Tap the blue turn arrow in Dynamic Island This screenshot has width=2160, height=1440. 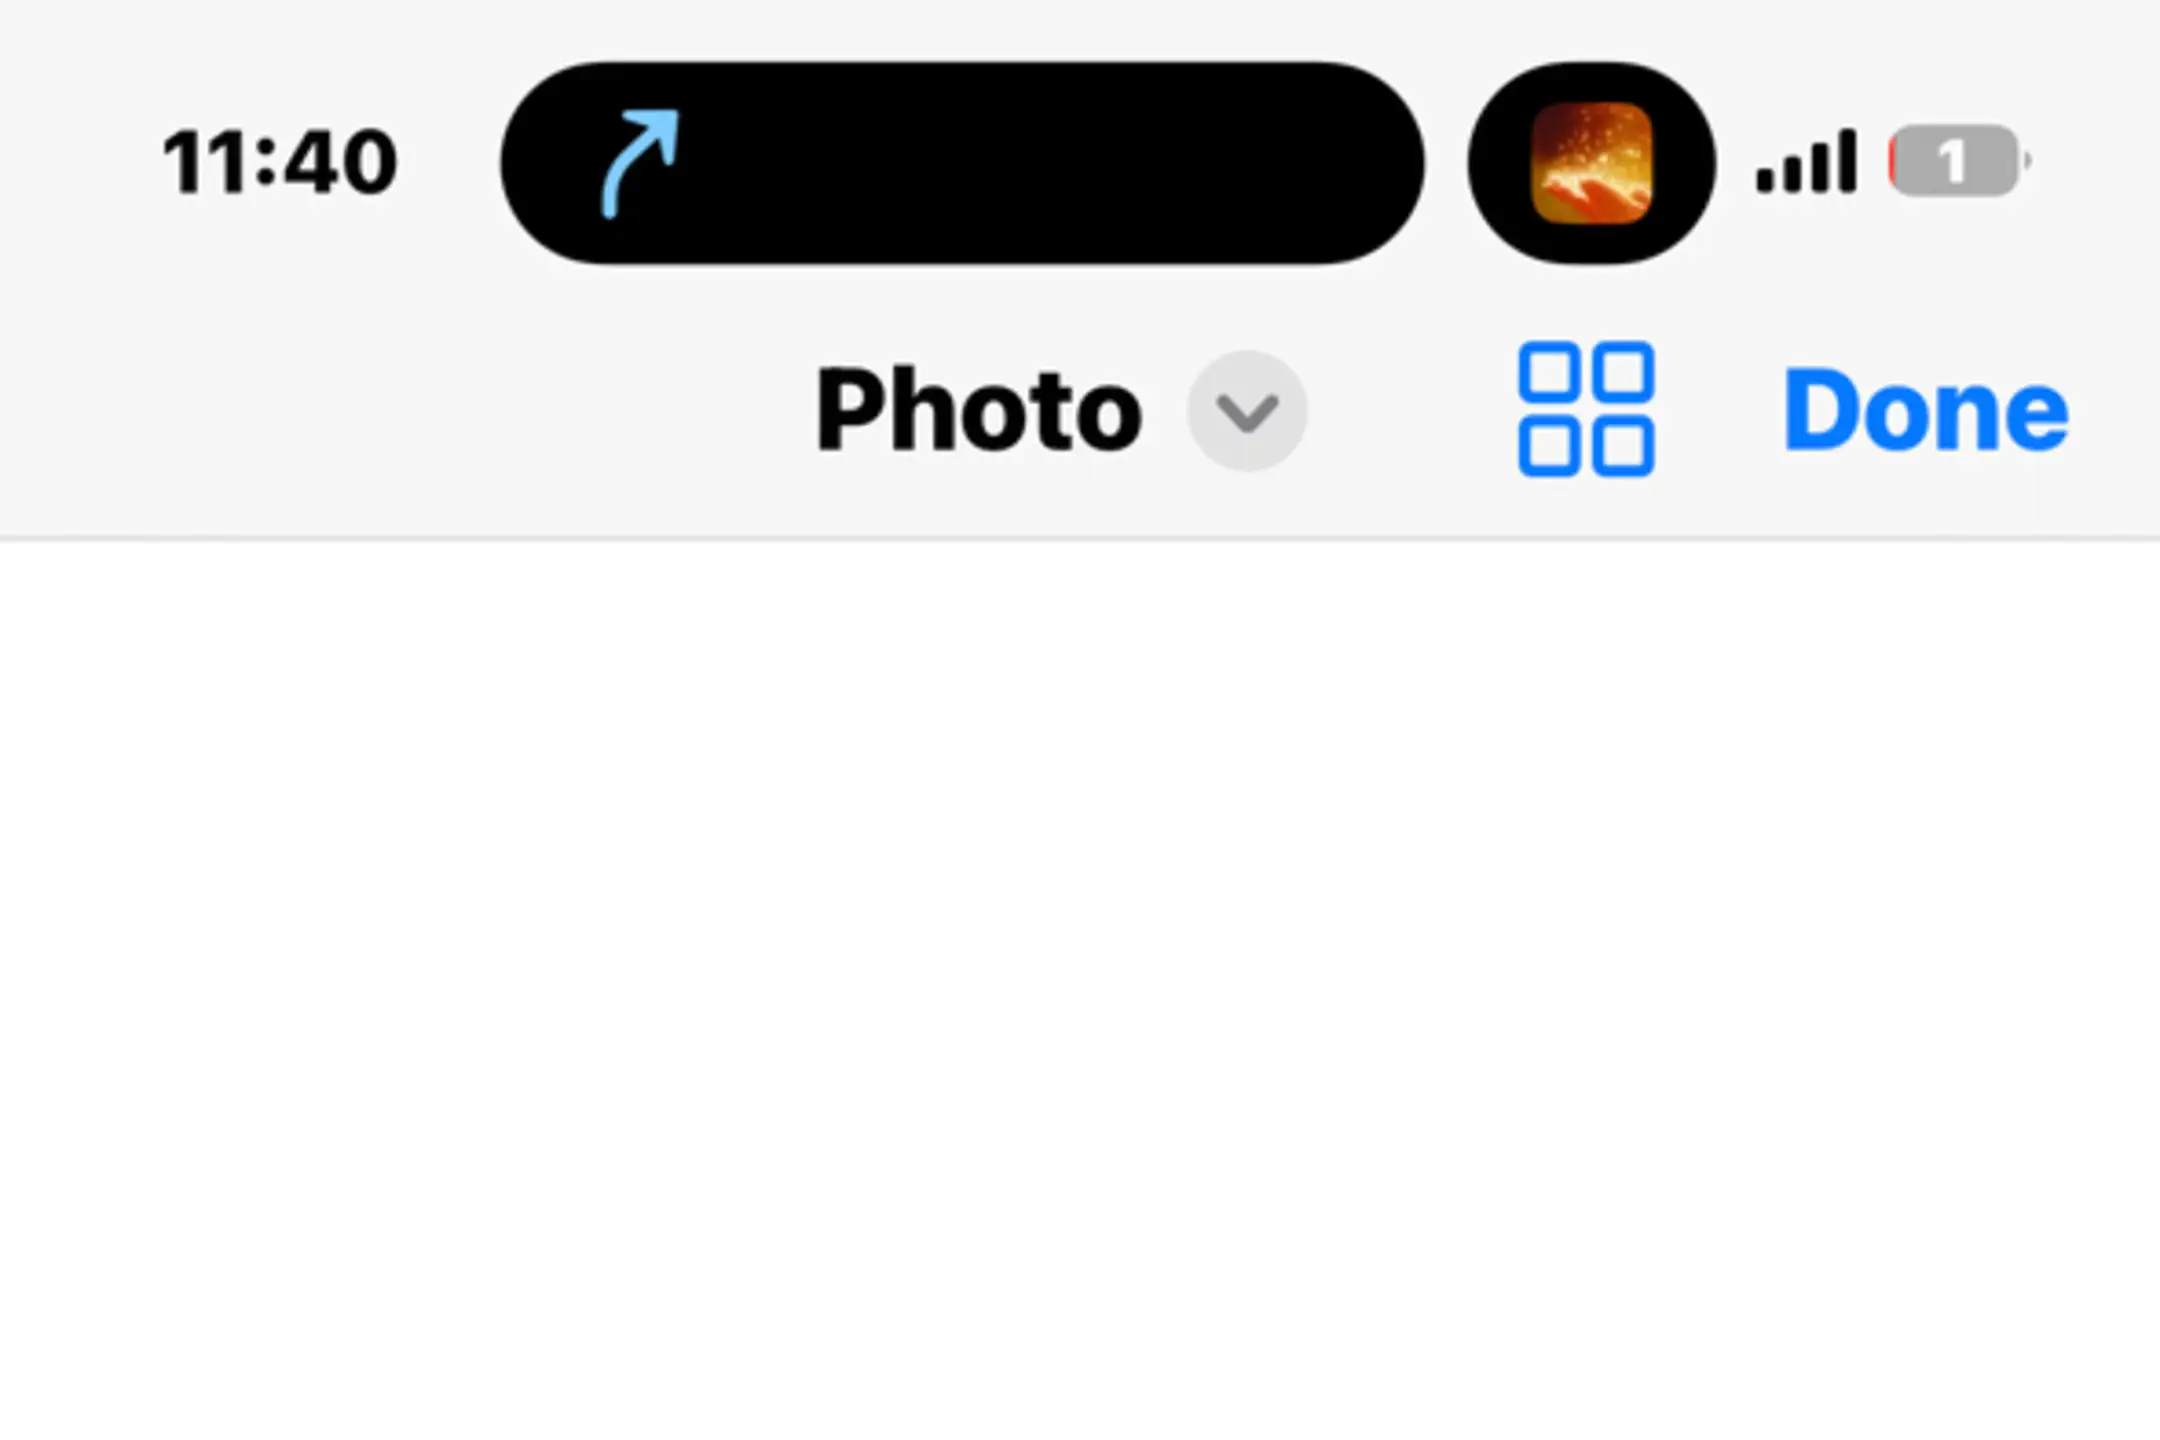(640, 163)
